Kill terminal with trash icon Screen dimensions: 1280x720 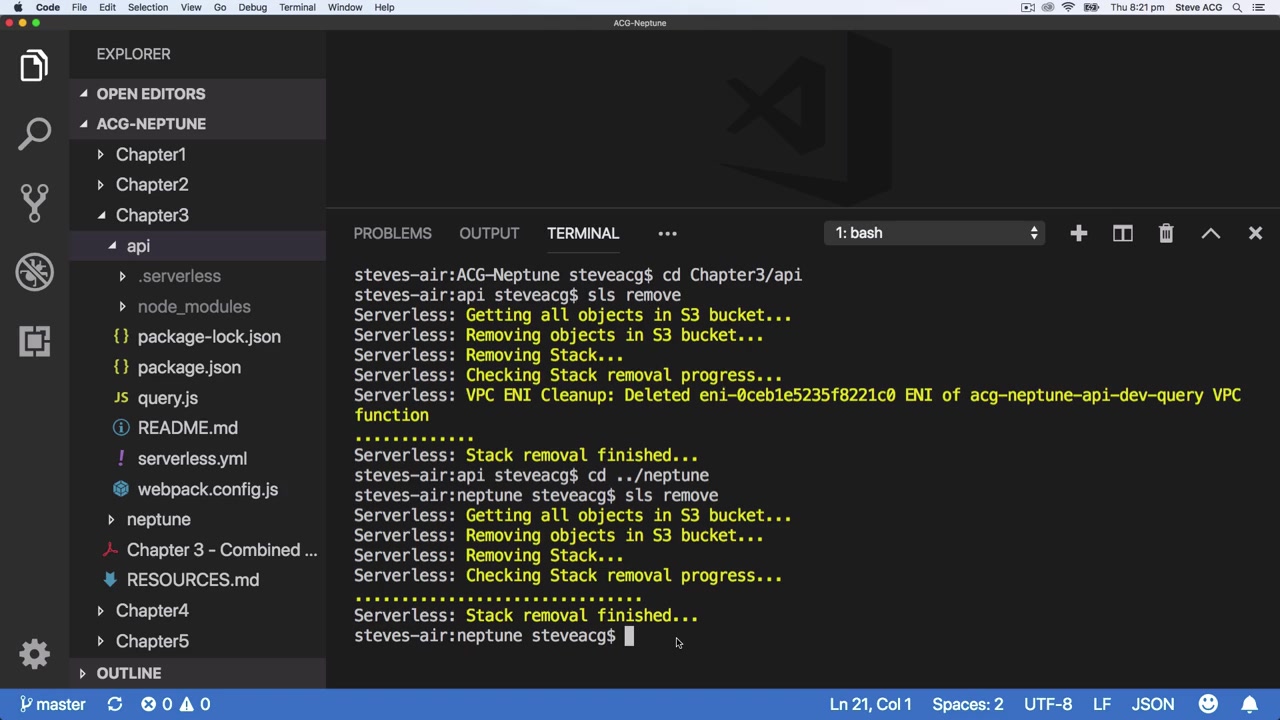(x=1166, y=233)
